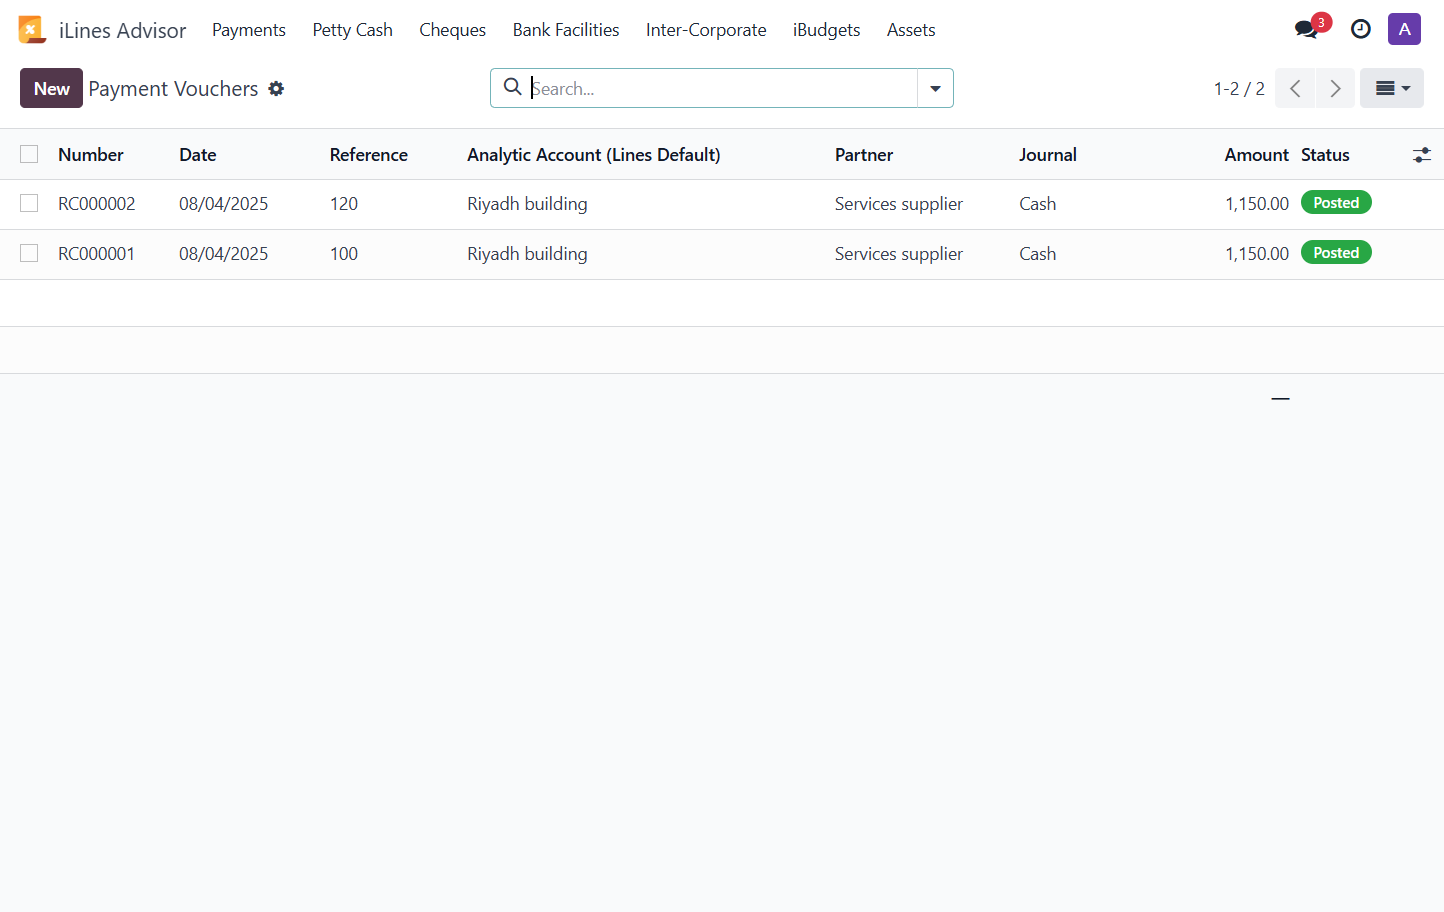Click Posted badge on RC000001 row
This screenshot has height=912, width=1444.
tap(1336, 253)
